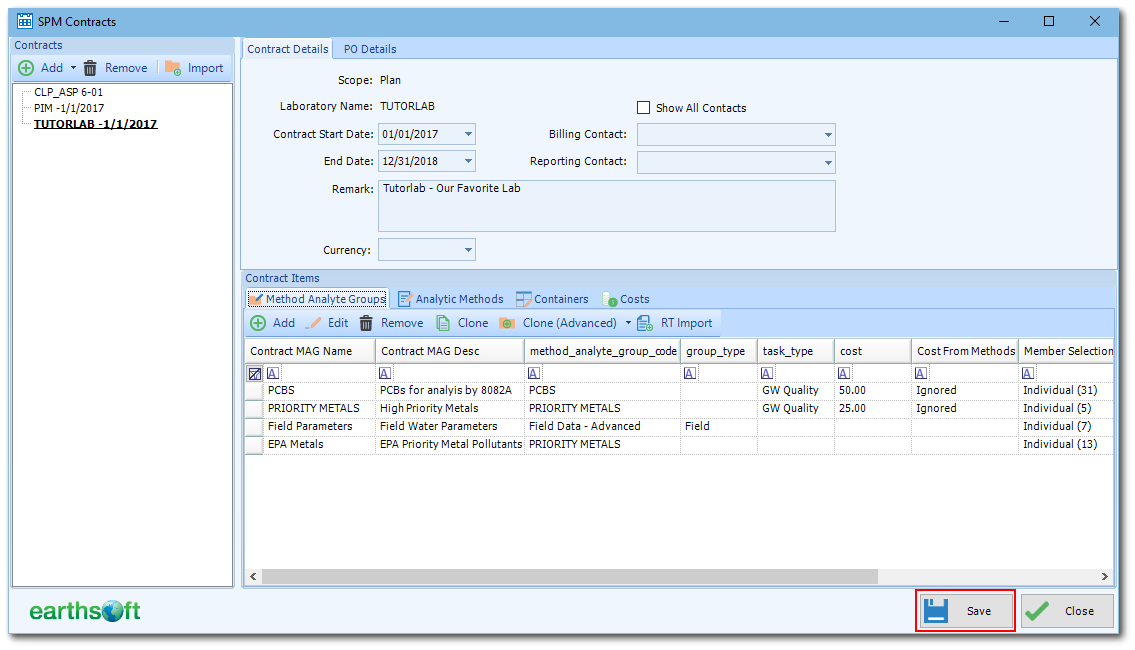Open the Add dropdown arrow in Contracts toolbar
The image size is (1135, 650).
pyautogui.click(x=73, y=68)
